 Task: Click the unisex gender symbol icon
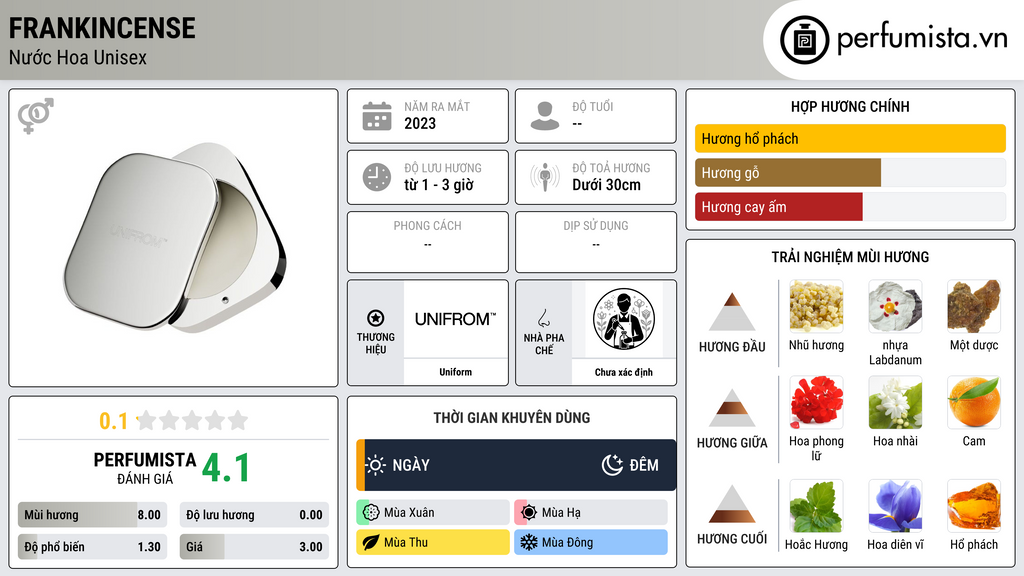click(36, 116)
